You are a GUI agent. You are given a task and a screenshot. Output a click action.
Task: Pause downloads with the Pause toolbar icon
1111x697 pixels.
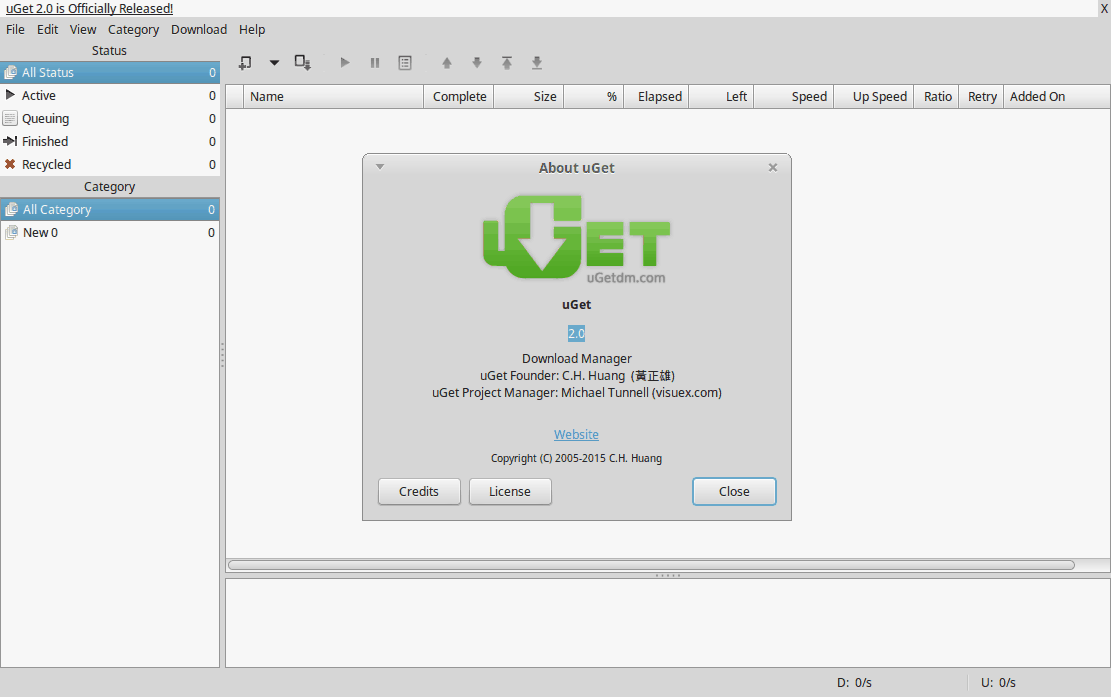click(x=374, y=62)
